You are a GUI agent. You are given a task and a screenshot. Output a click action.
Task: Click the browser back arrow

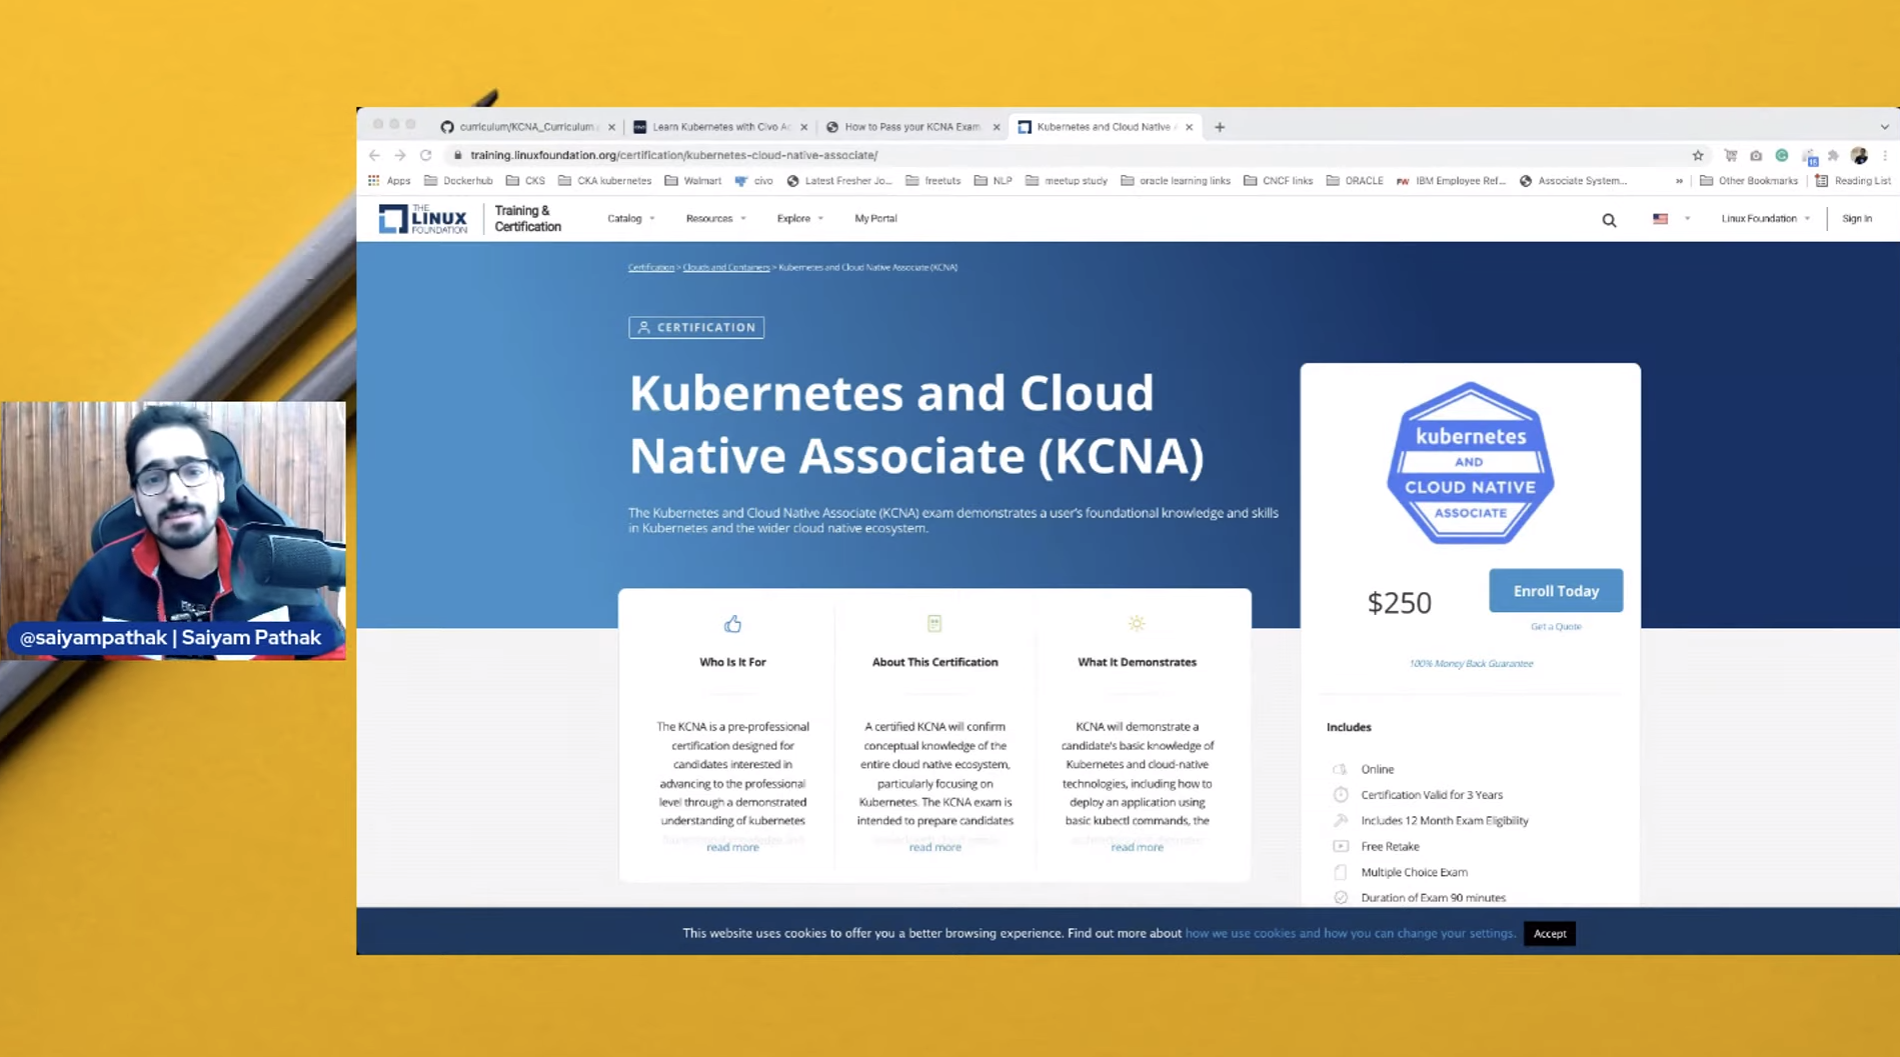point(374,155)
